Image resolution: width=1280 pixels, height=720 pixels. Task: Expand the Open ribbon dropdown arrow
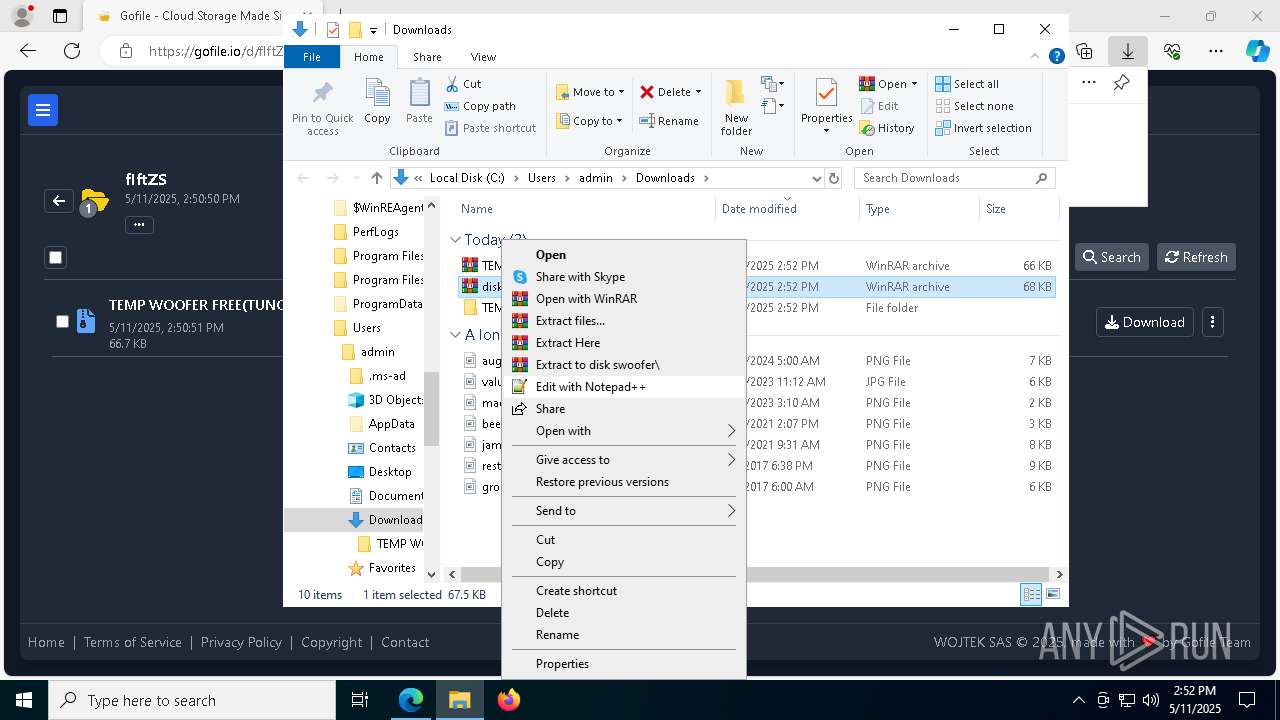coord(914,84)
